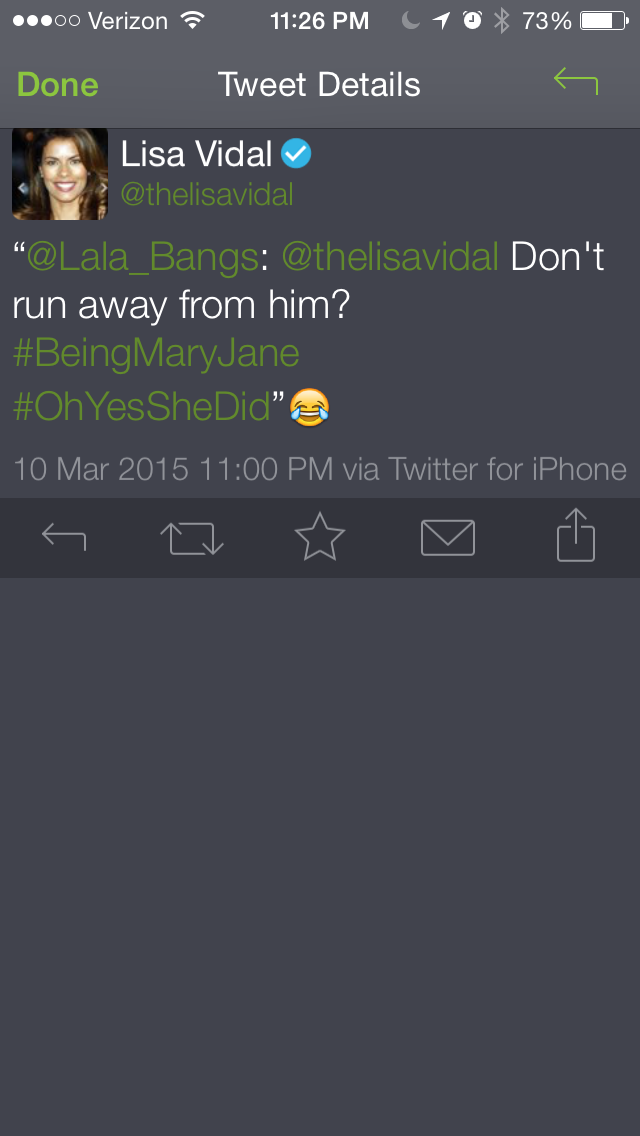The image size is (640, 1136).
Task: Retweet using the retweet arrows icon
Action: tap(191, 539)
